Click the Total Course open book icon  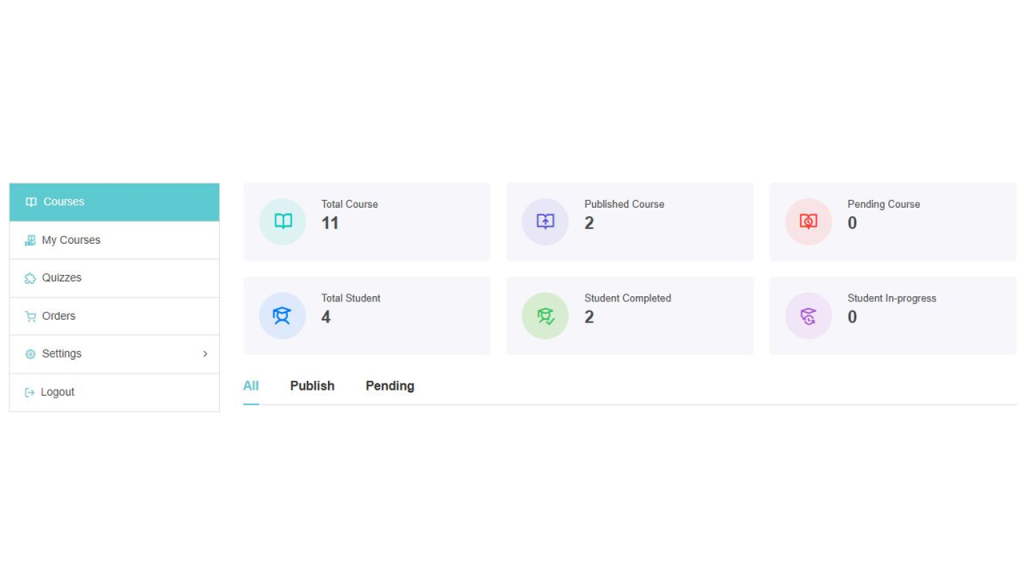(283, 222)
